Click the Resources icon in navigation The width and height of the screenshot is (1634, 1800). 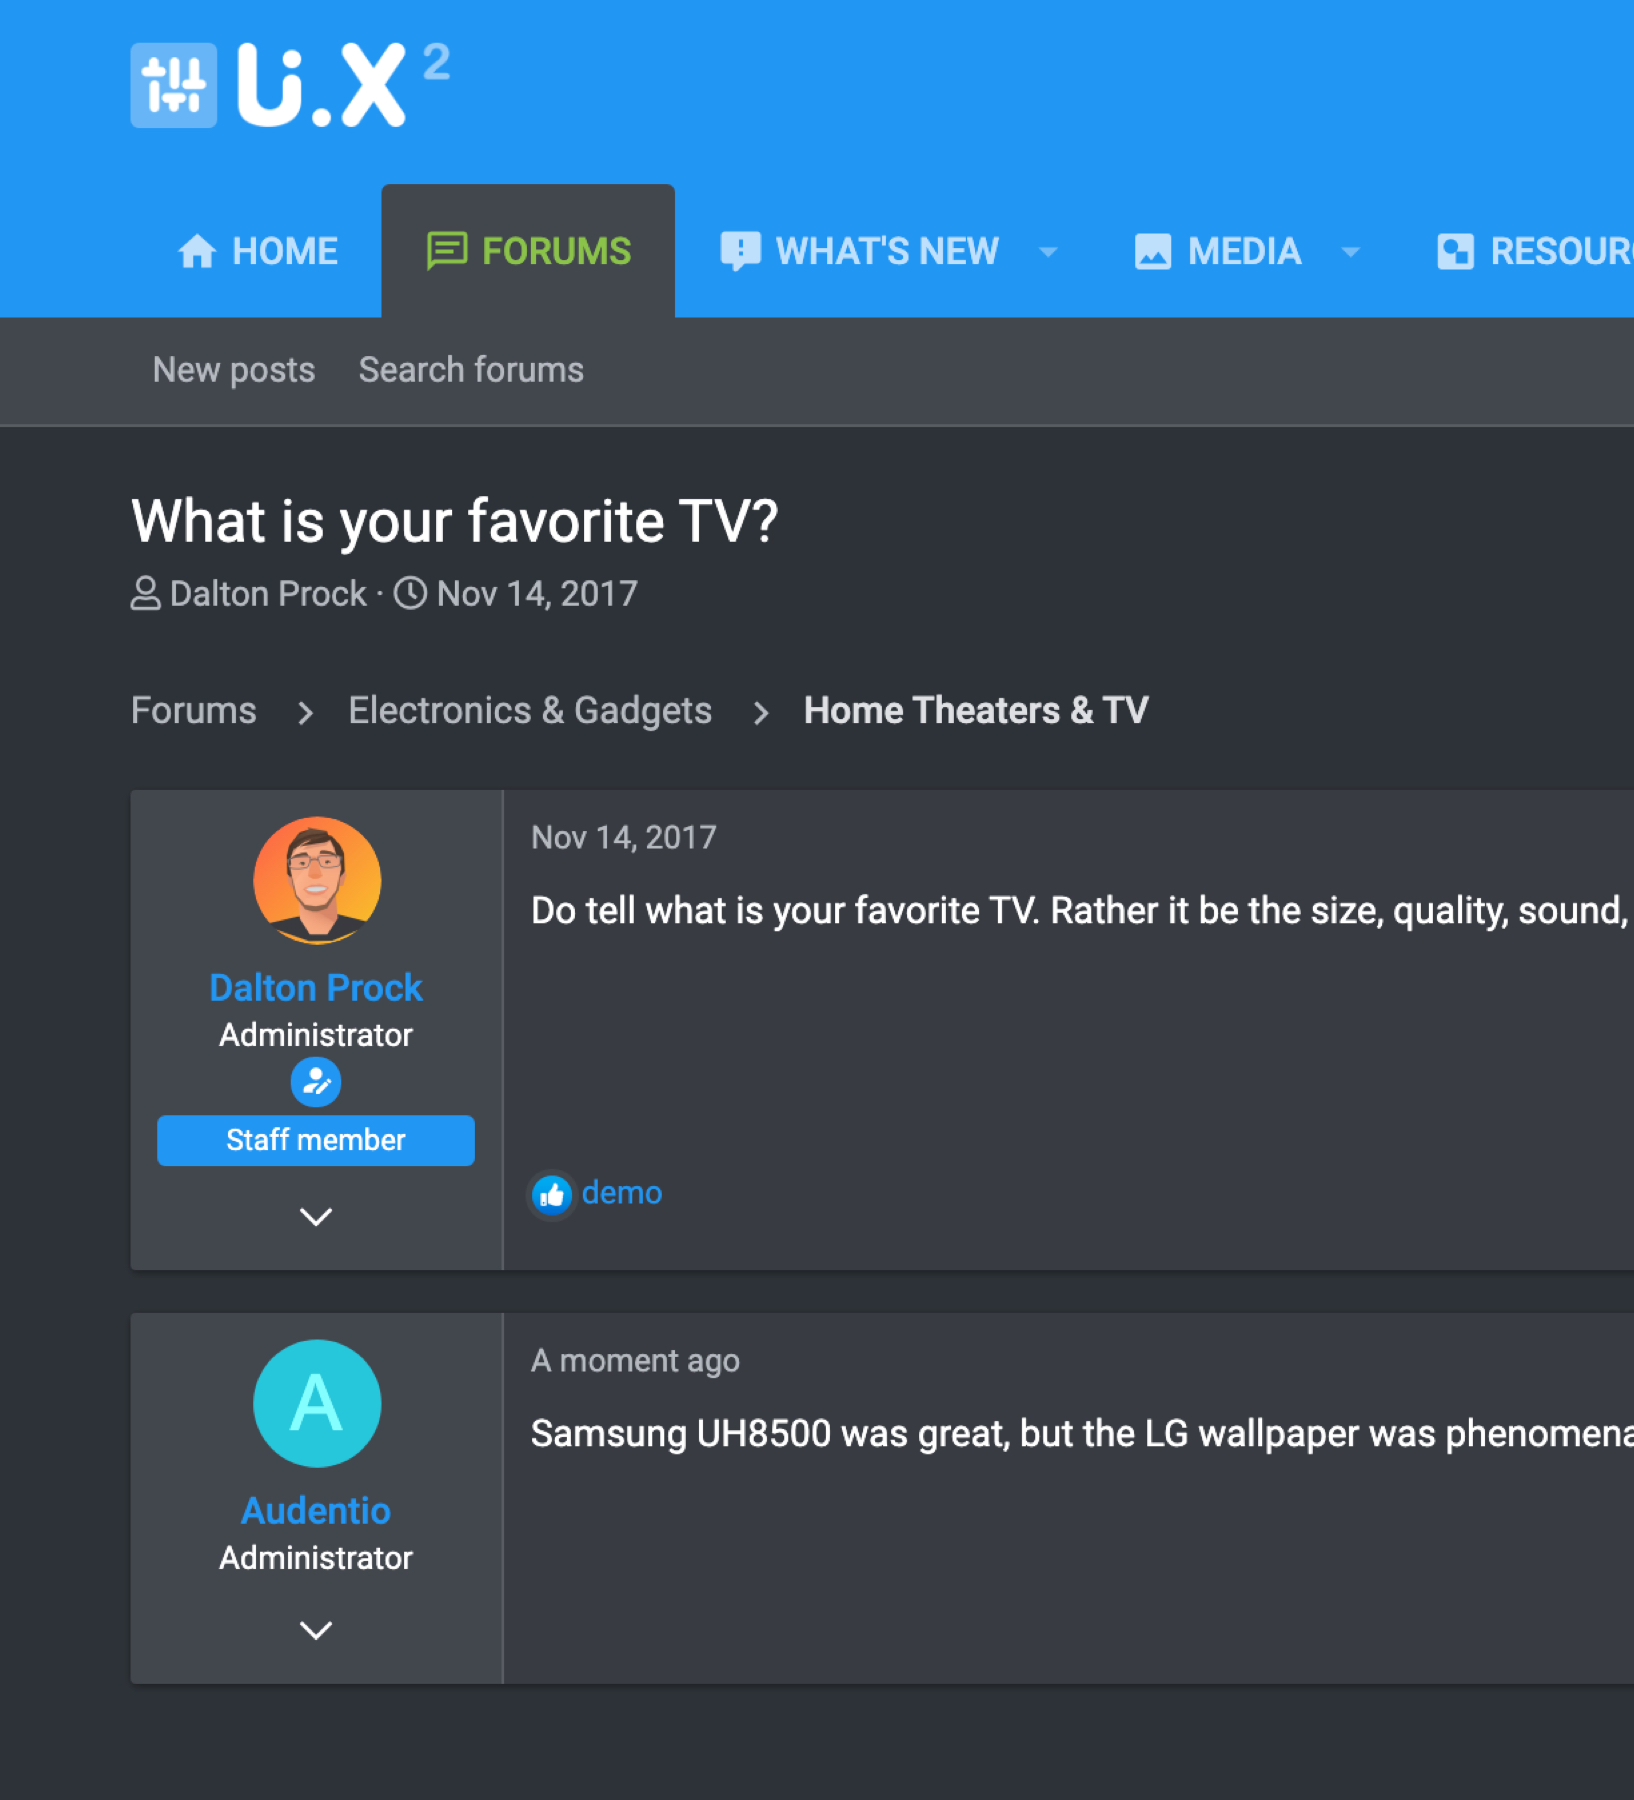coord(1456,251)
